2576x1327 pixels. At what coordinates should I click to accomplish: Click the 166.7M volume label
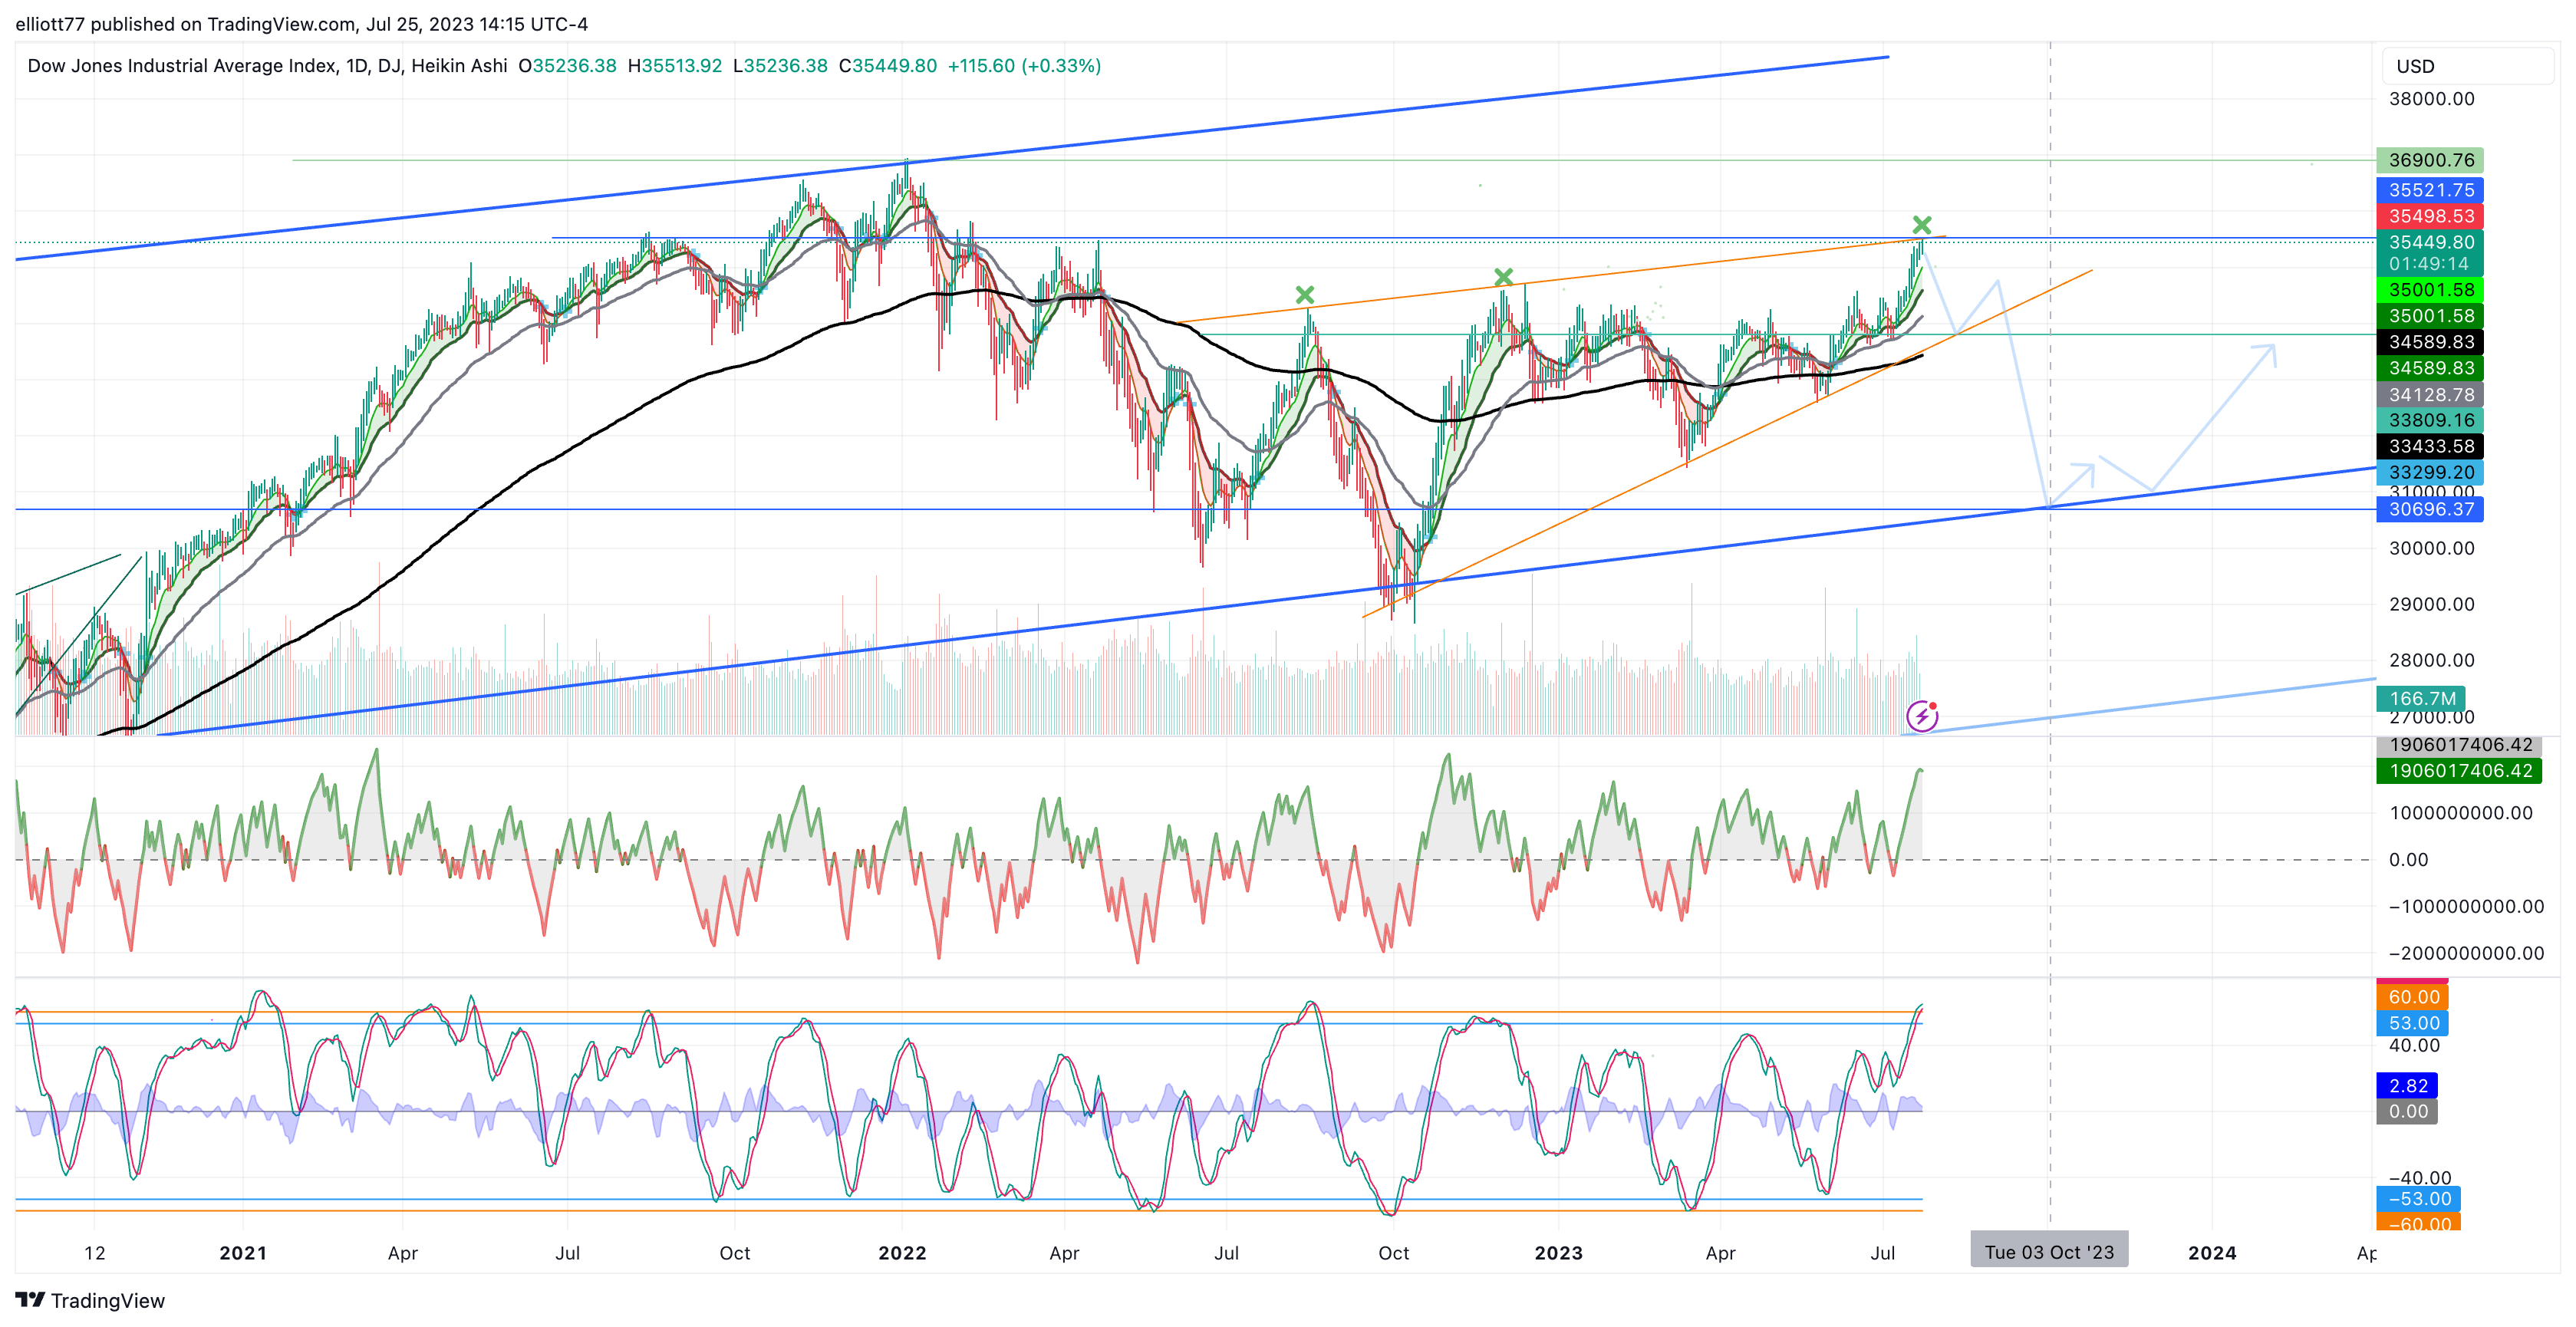point(2420,699)
